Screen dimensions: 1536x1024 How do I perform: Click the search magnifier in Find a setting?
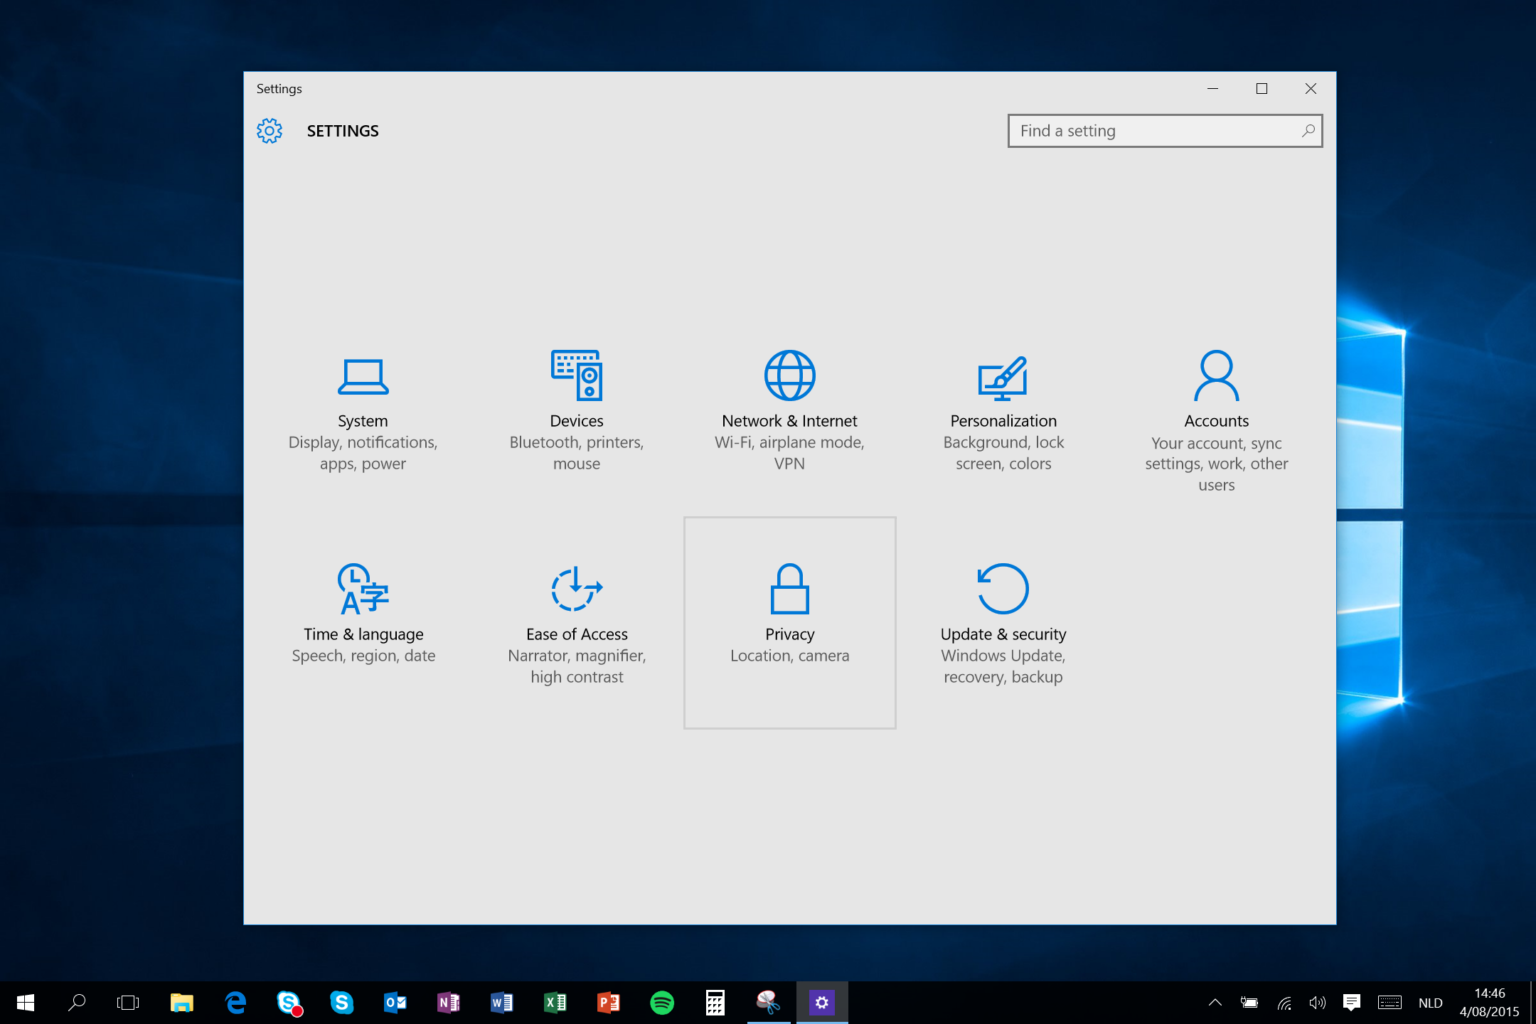pos(1307,131)
